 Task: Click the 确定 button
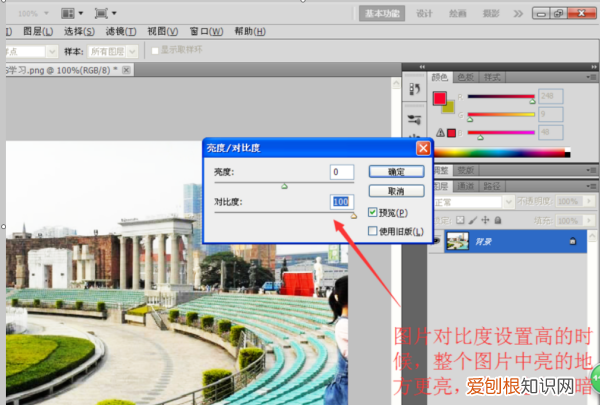[396, 171]
